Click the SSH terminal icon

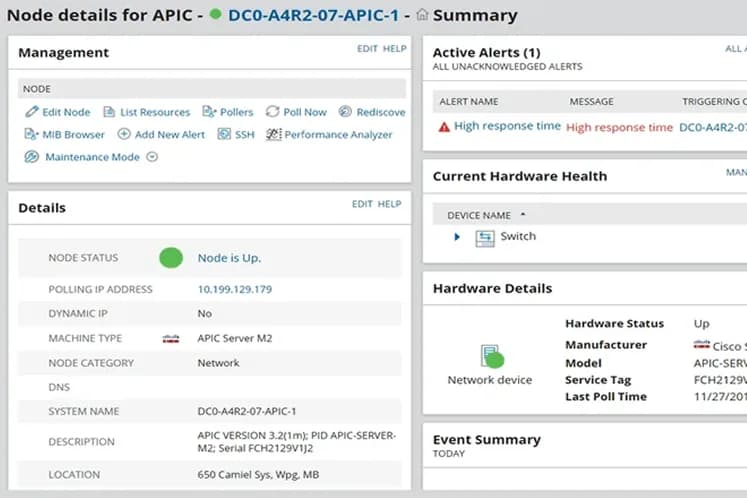click(224, 134)
